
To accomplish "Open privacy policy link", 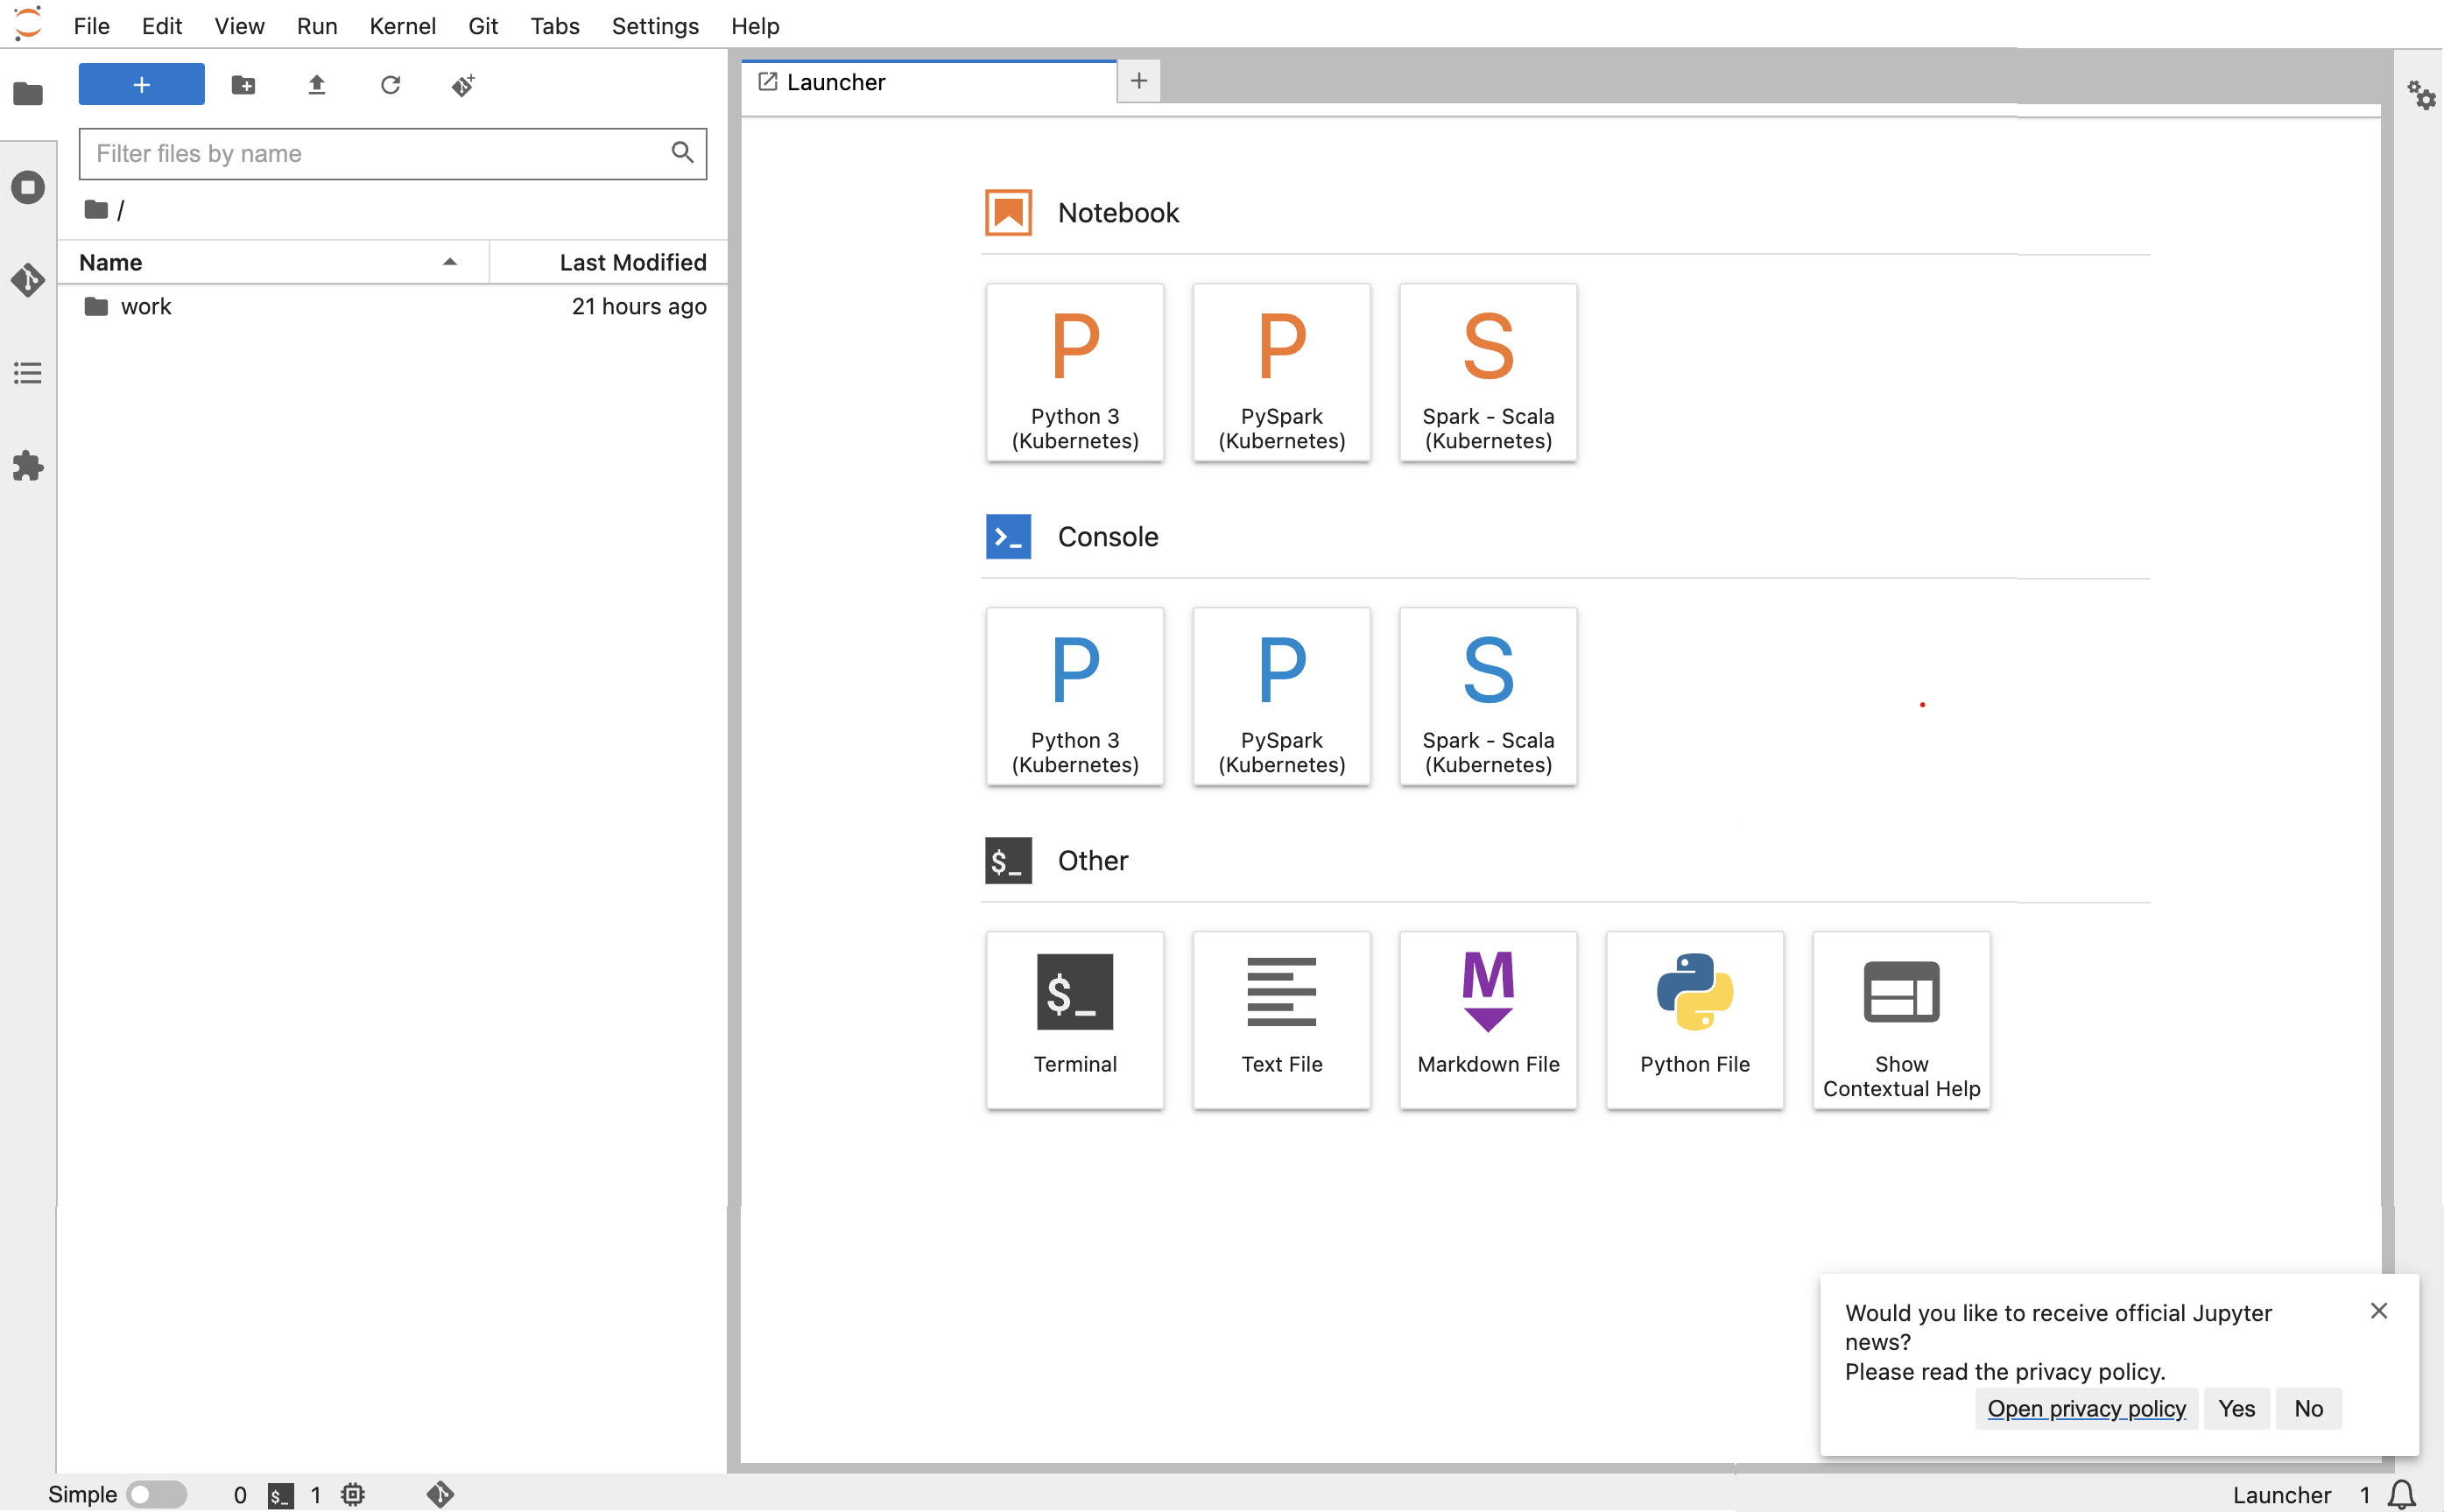I will tap(2086, 1407).
